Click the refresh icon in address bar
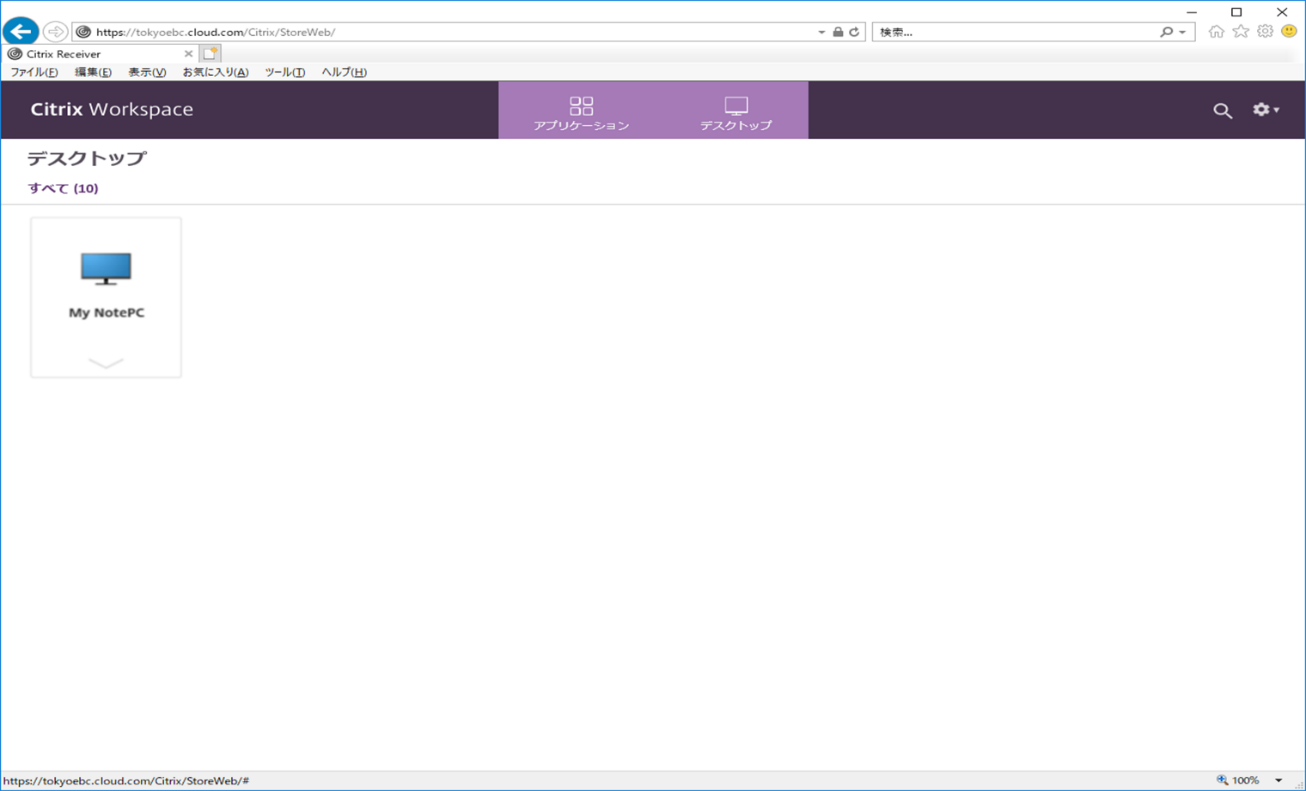 click(854, 32)
